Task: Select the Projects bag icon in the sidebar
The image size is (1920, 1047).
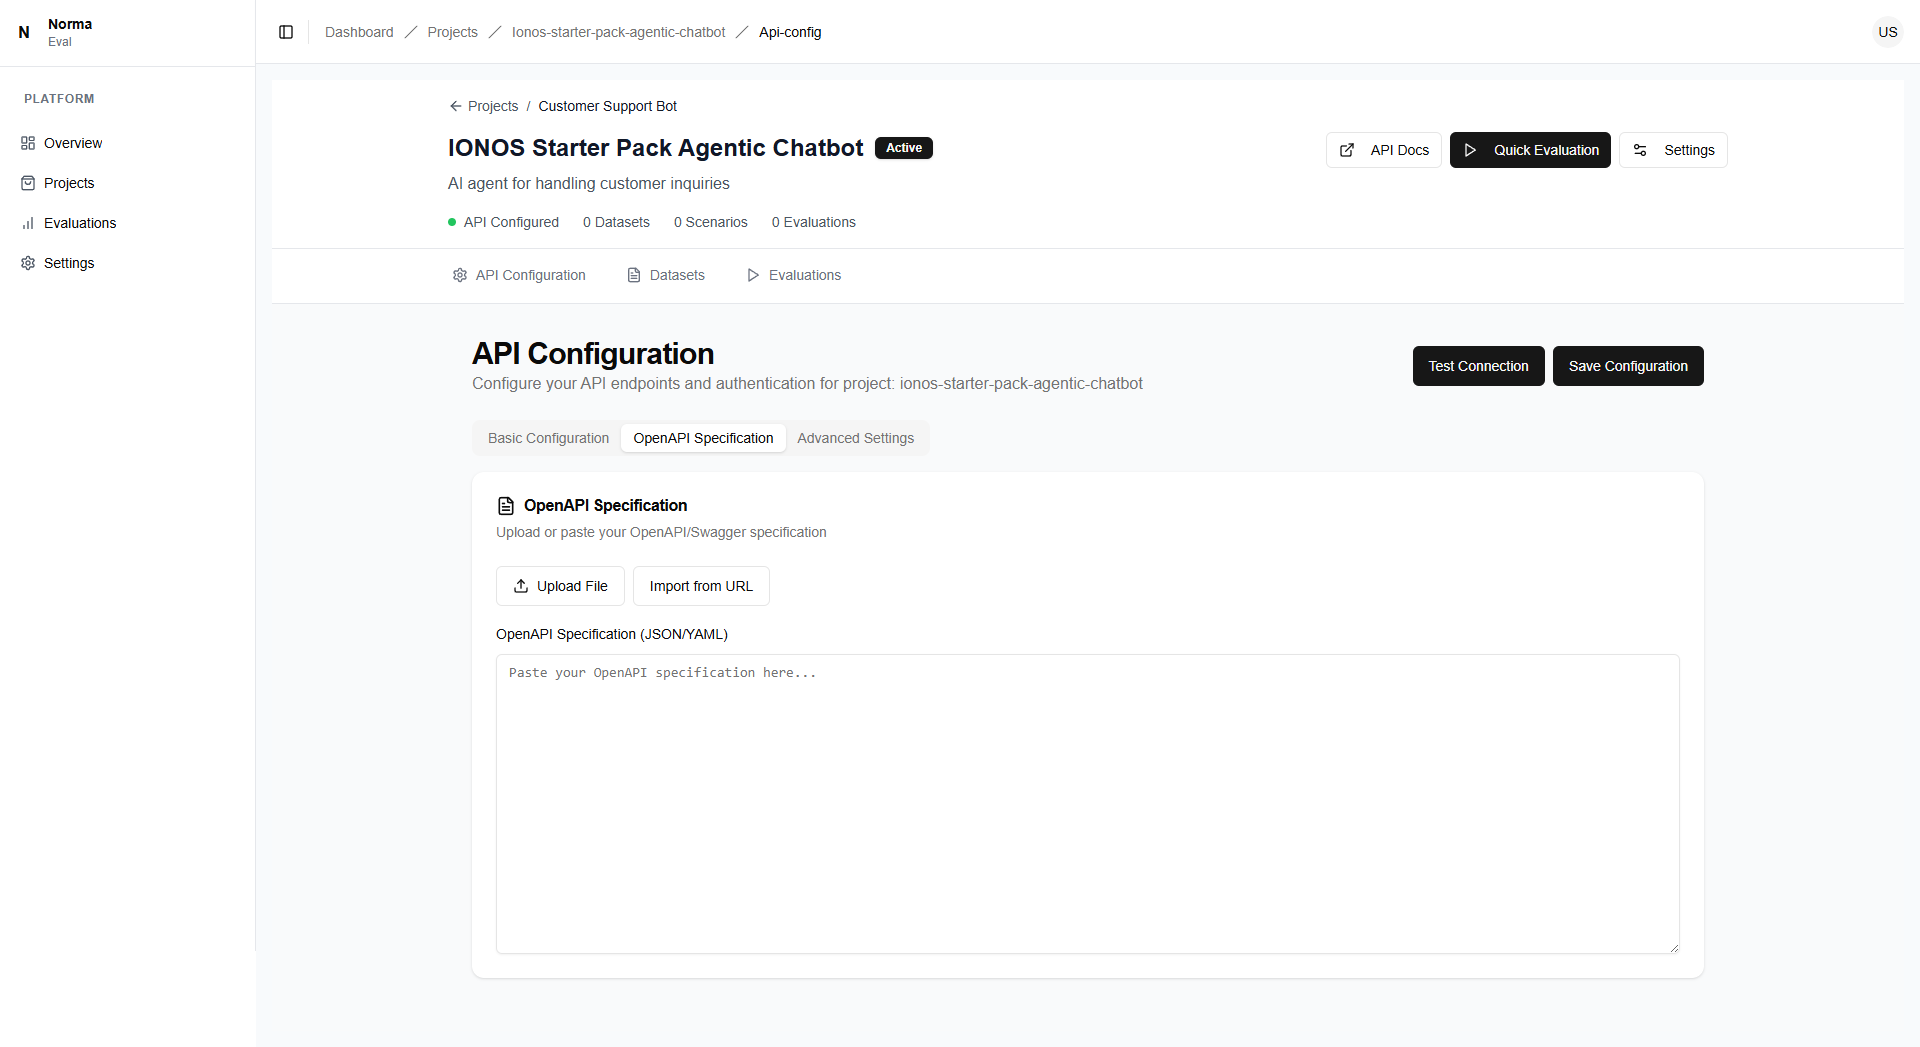Action: coord(28,182)
